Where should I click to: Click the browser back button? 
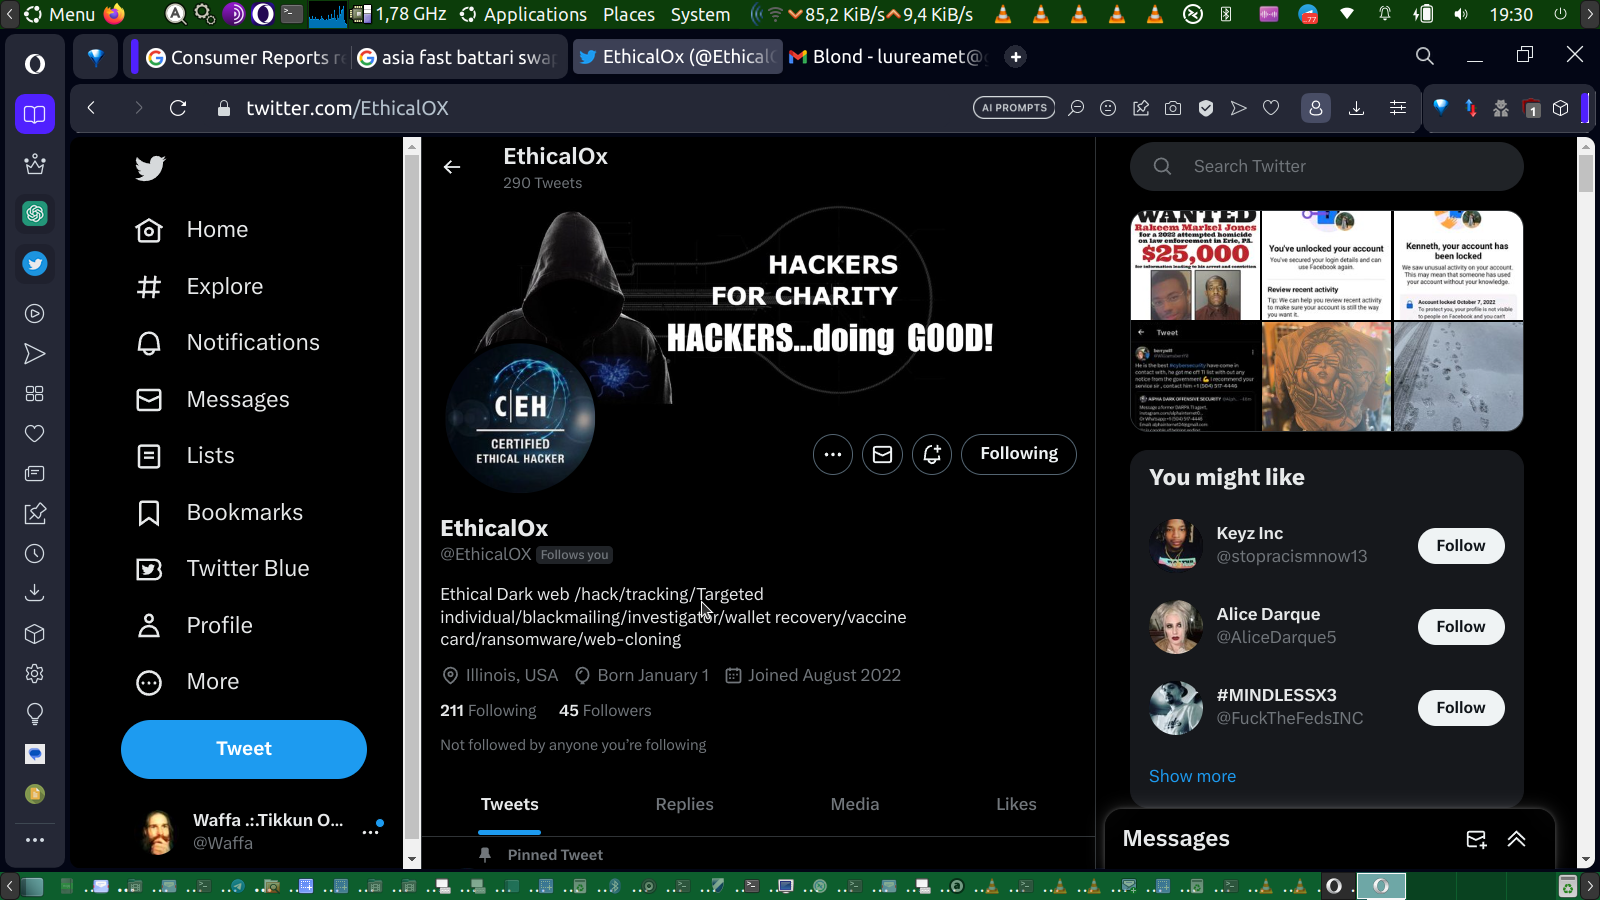91,108
